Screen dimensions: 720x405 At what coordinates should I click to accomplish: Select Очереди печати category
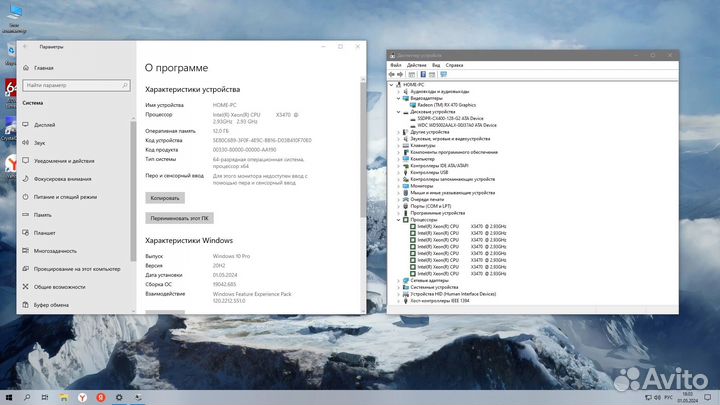pyautogui.click(x=427, y=200)
